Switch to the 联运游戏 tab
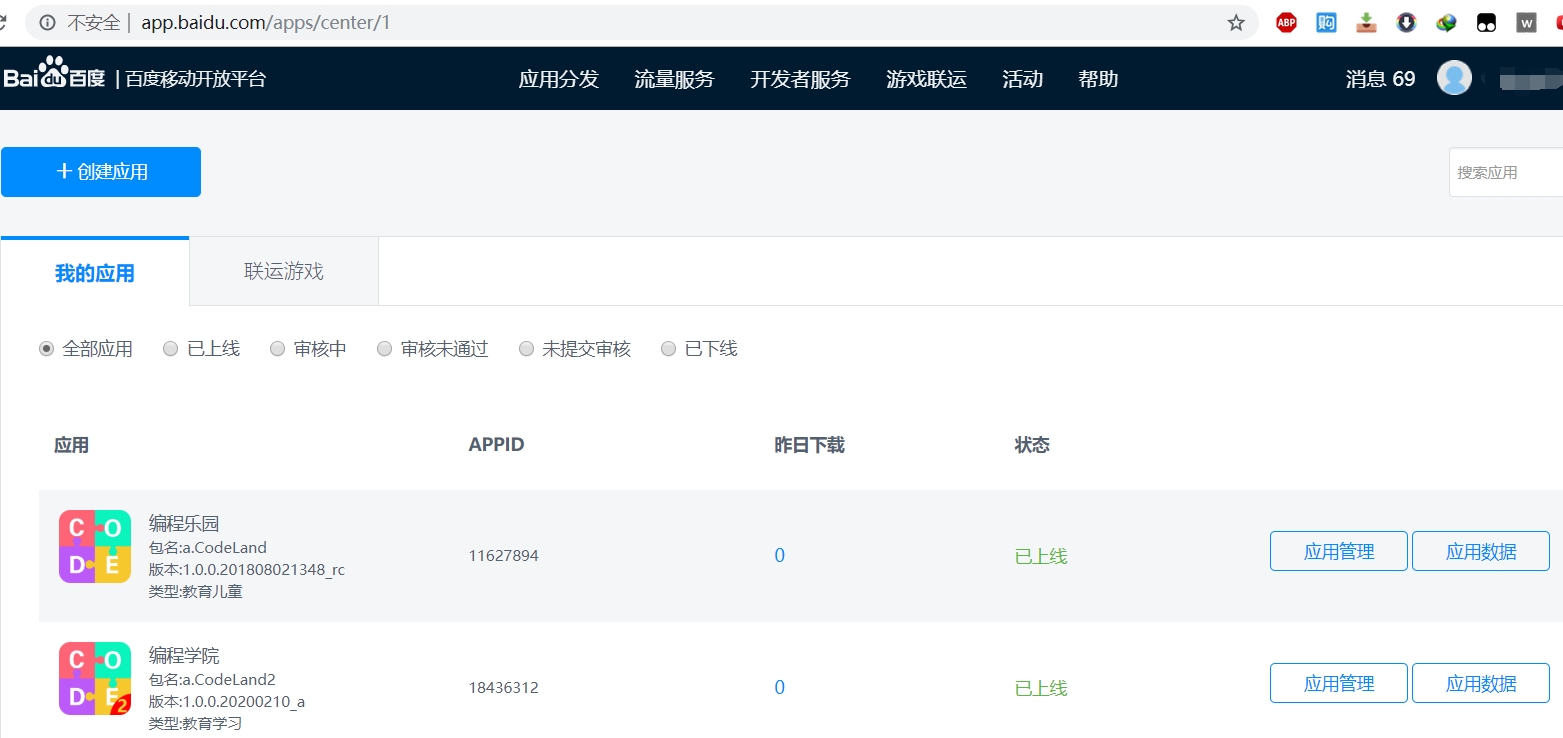 284,271
